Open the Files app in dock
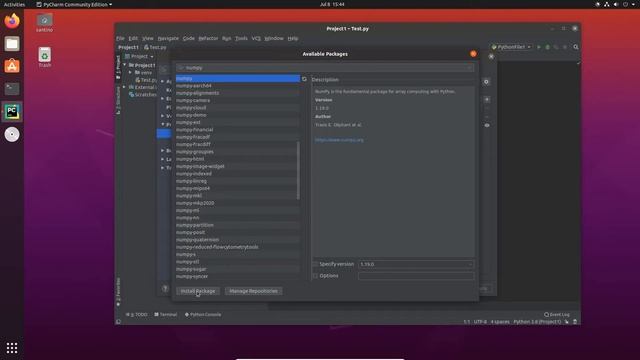 [x=12, y=44]
